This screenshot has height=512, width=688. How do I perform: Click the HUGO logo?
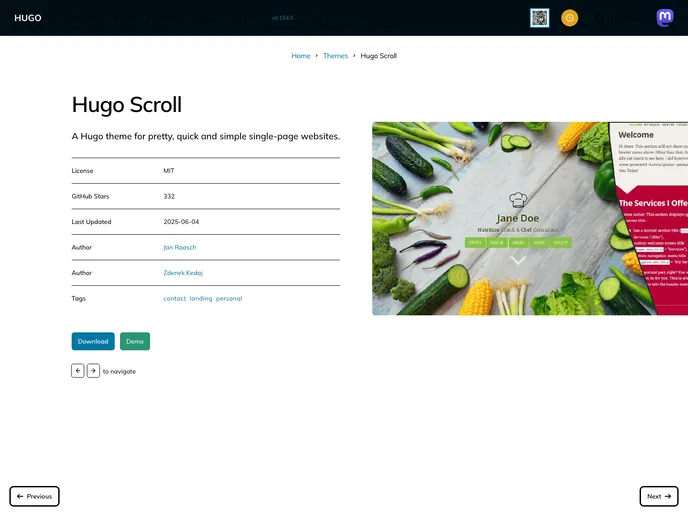28,18
